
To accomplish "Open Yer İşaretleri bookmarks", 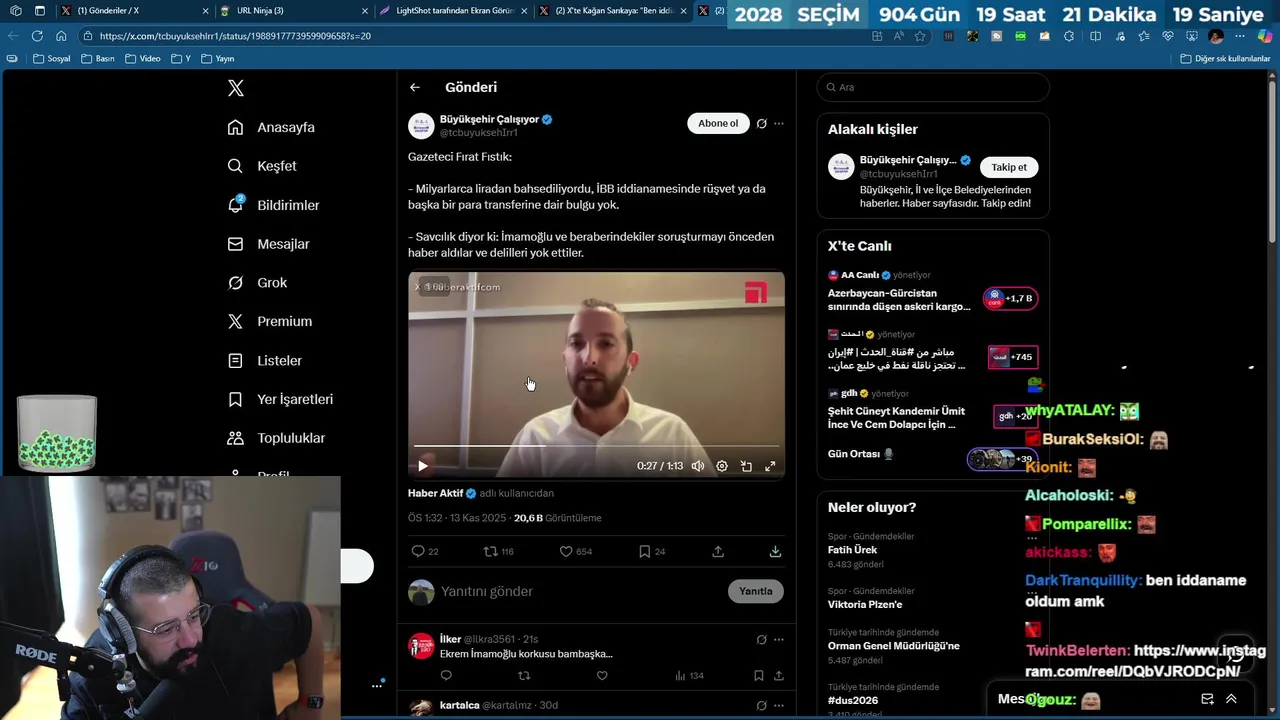I will pos(281,399).
